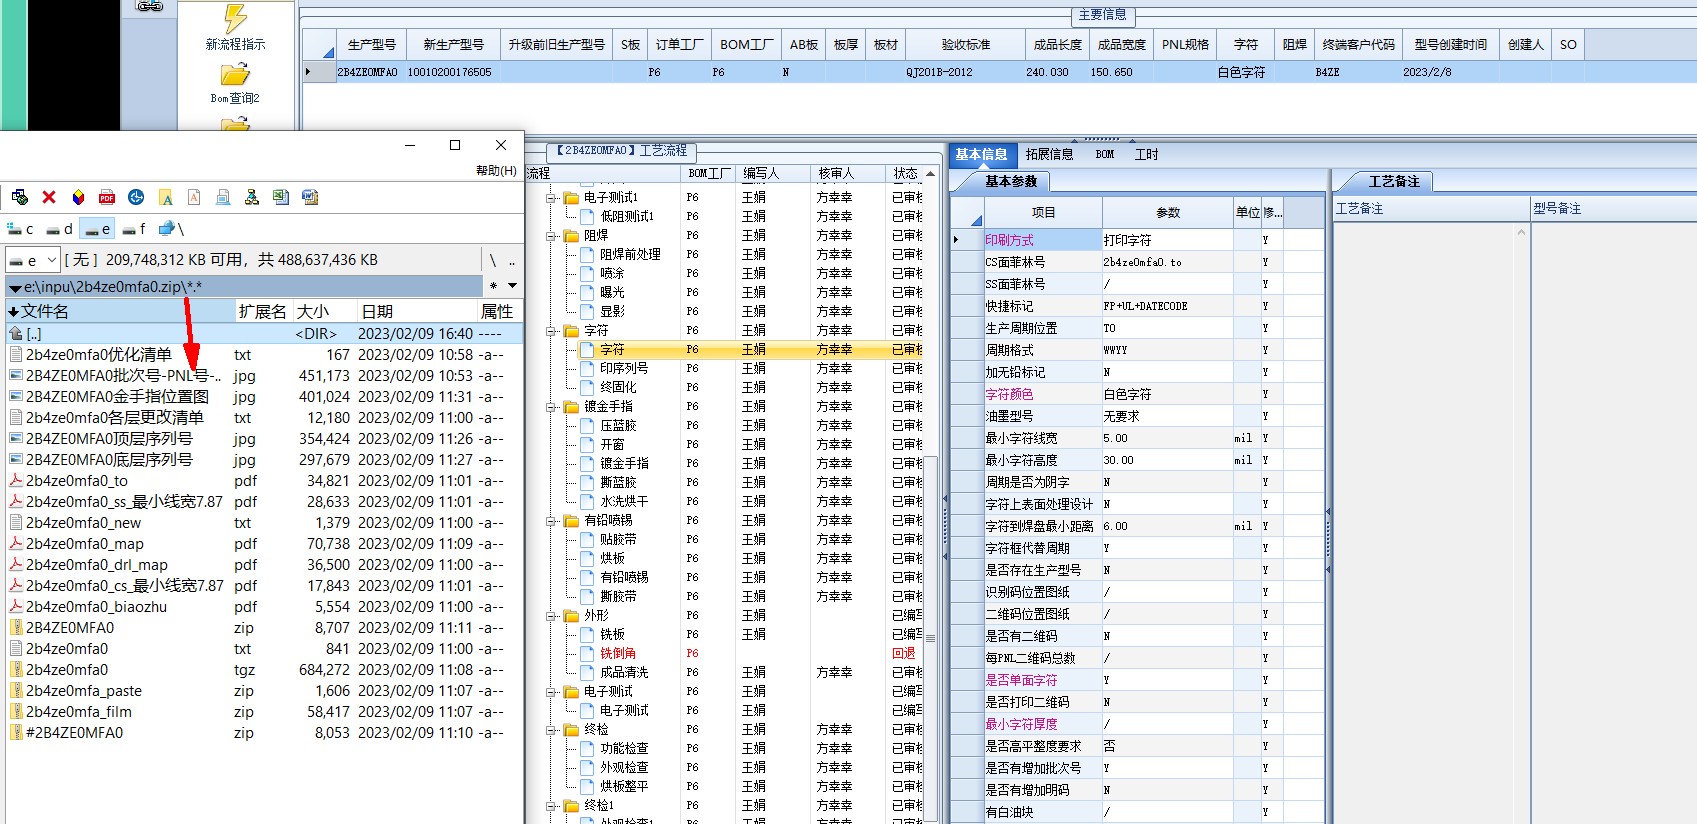Select the 2b4ze0mfa0 tgz archive file
This screenshot has height=824, width=1697.
point(67,669)
